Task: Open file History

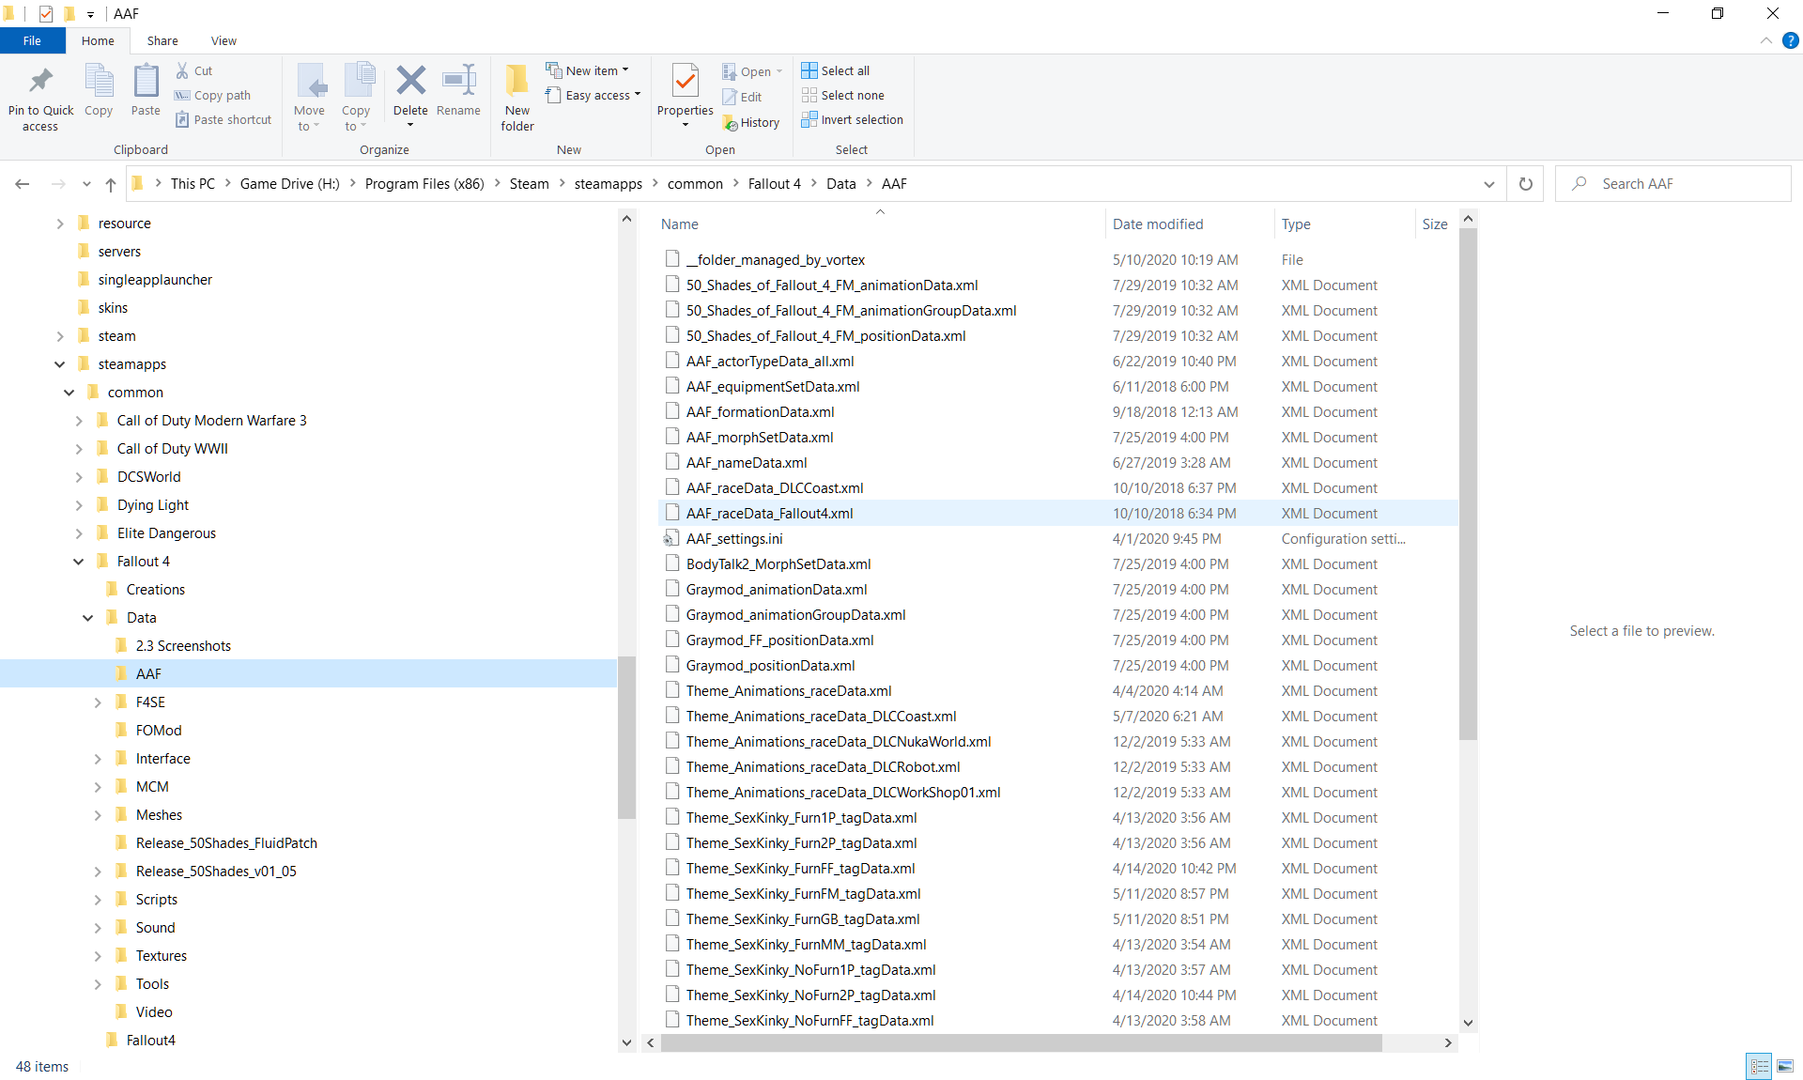Action: [751, 122]
